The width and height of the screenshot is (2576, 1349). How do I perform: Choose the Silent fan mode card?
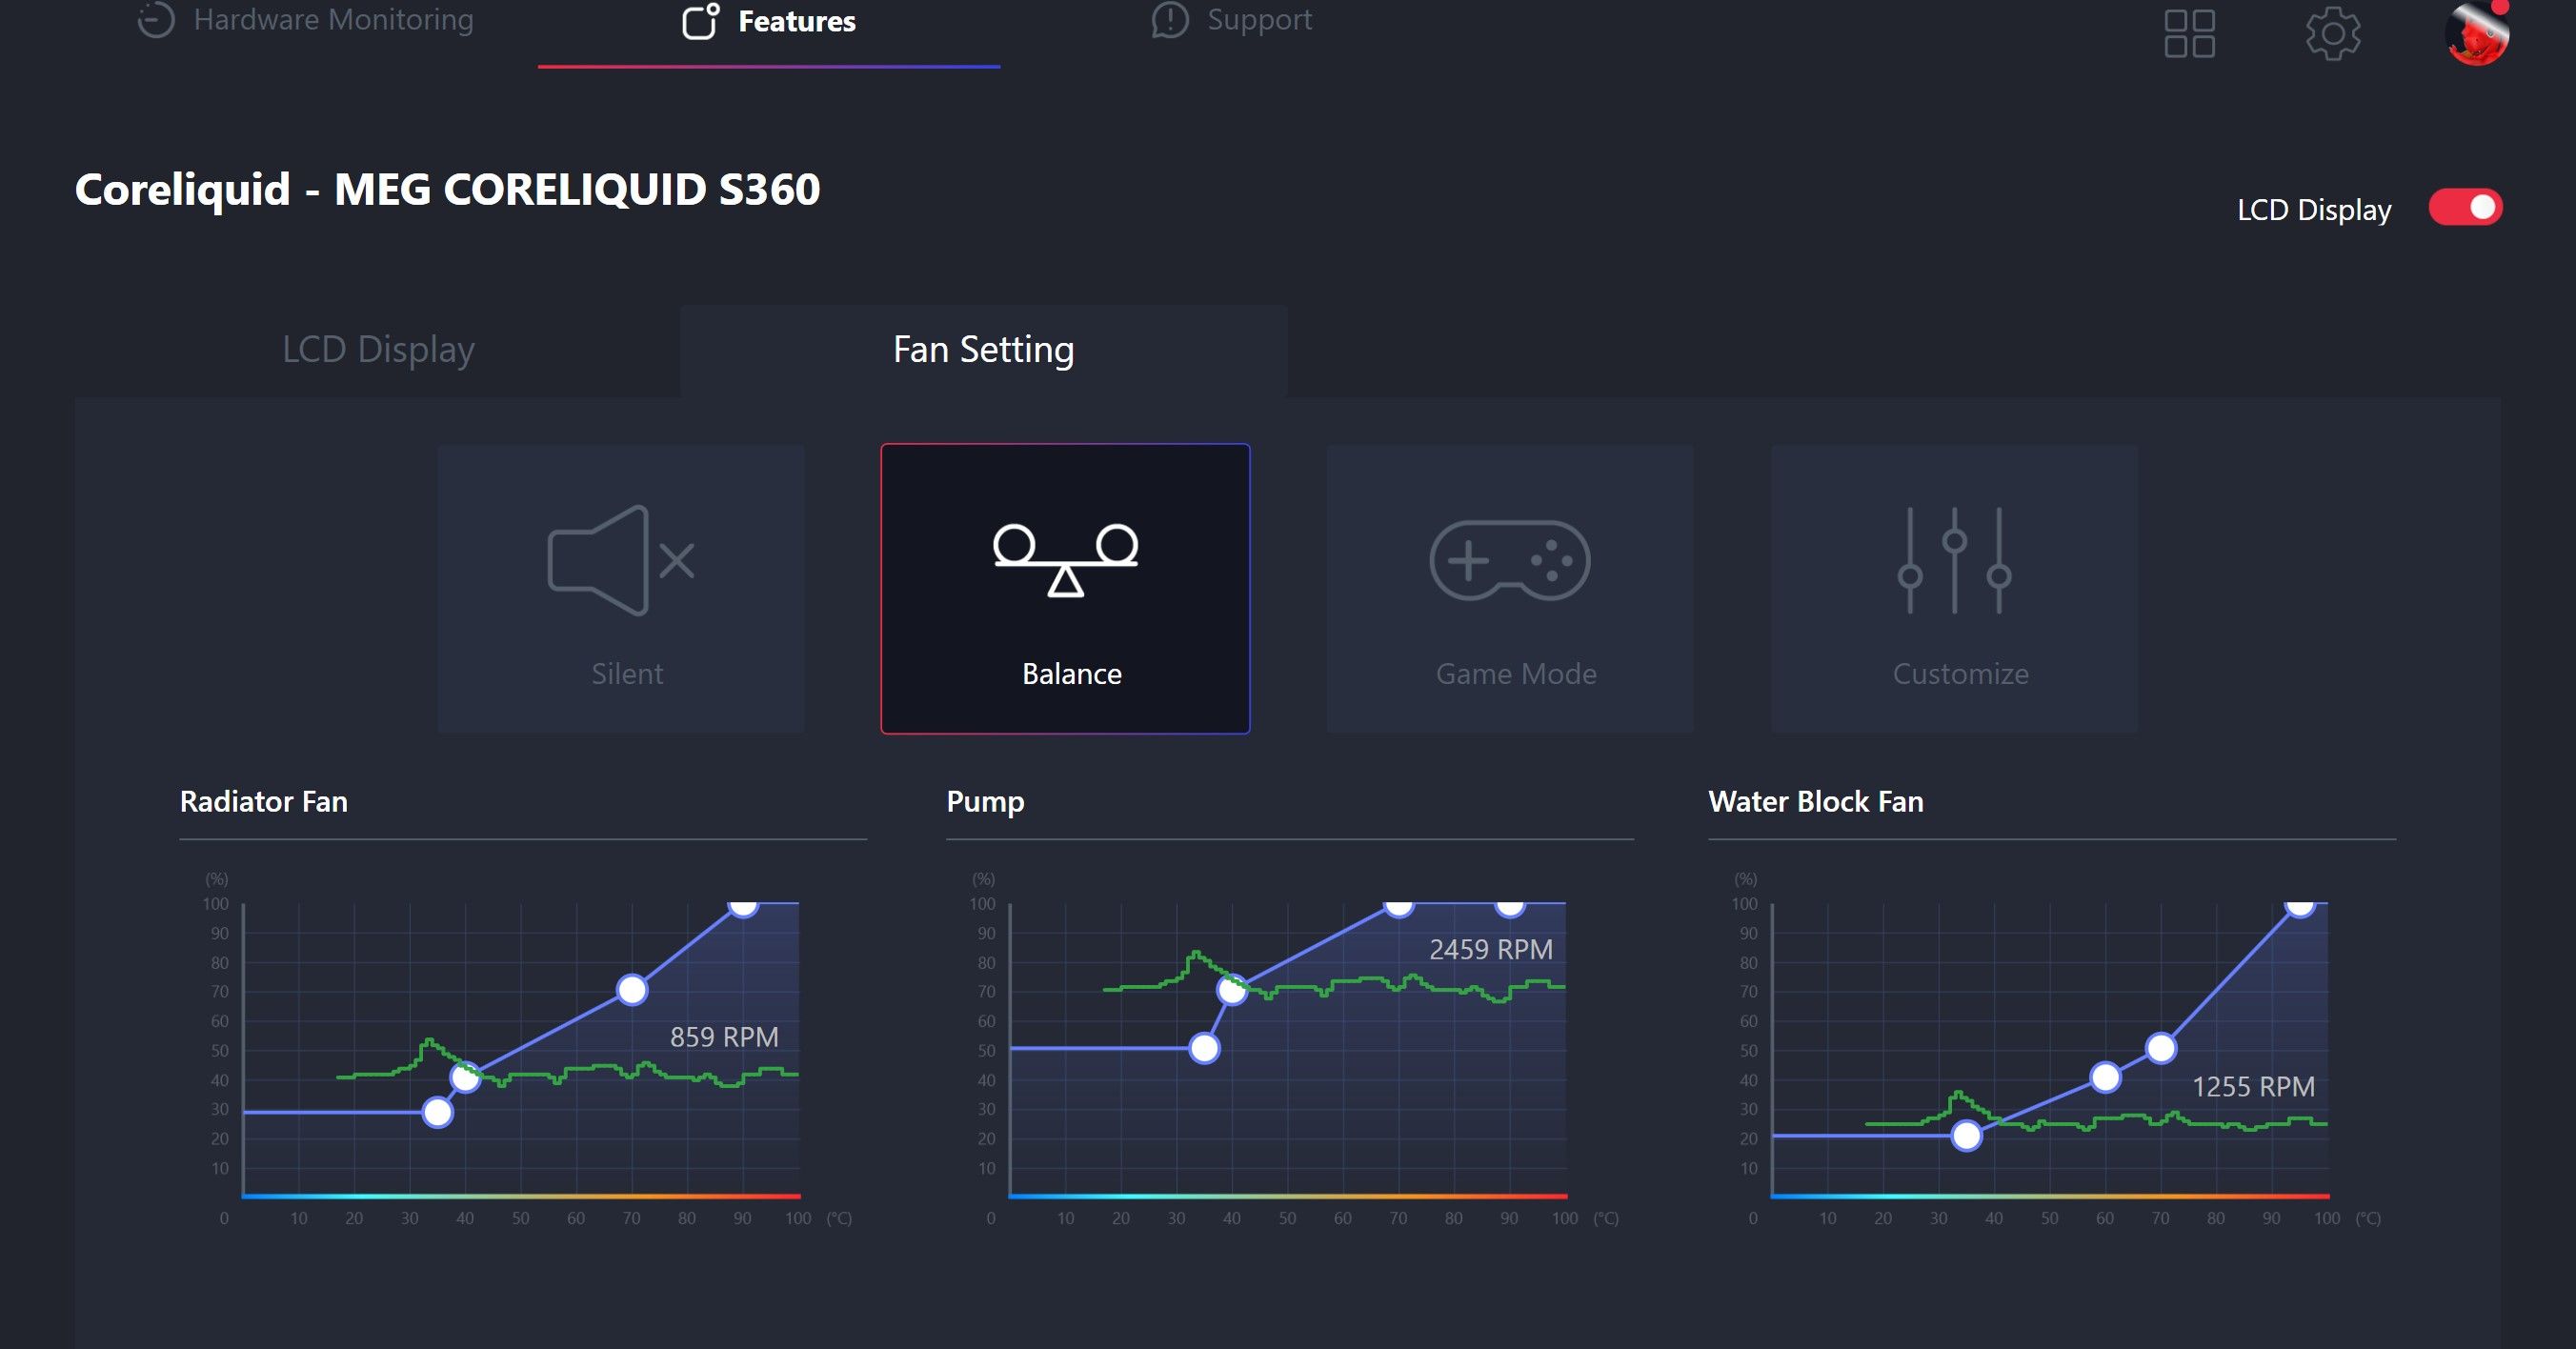pyautogui.click(x=621, y=589)
